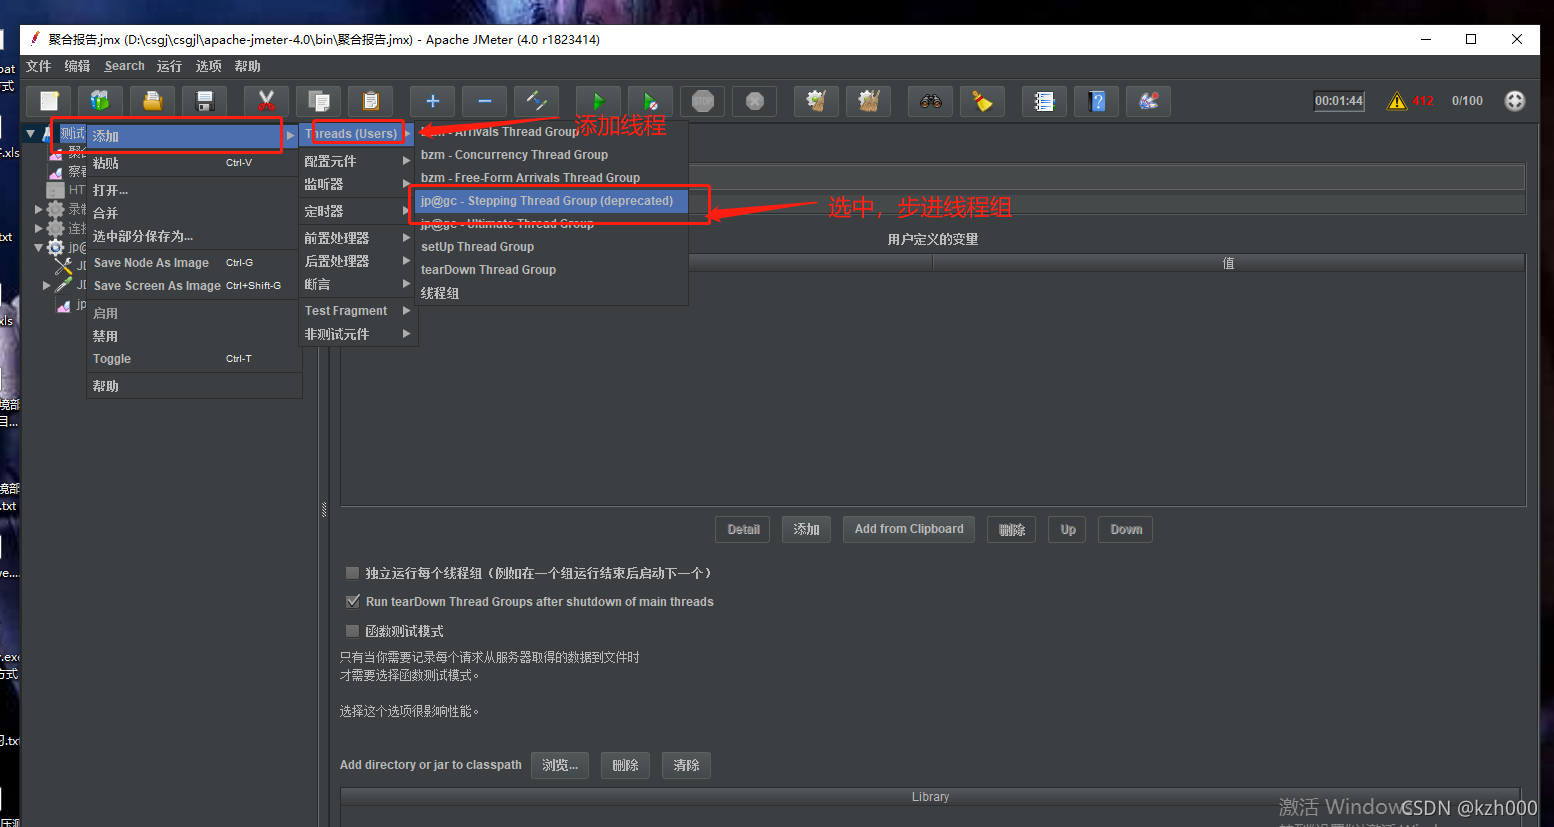Click the Reset Search brush icon

[983, 101]
